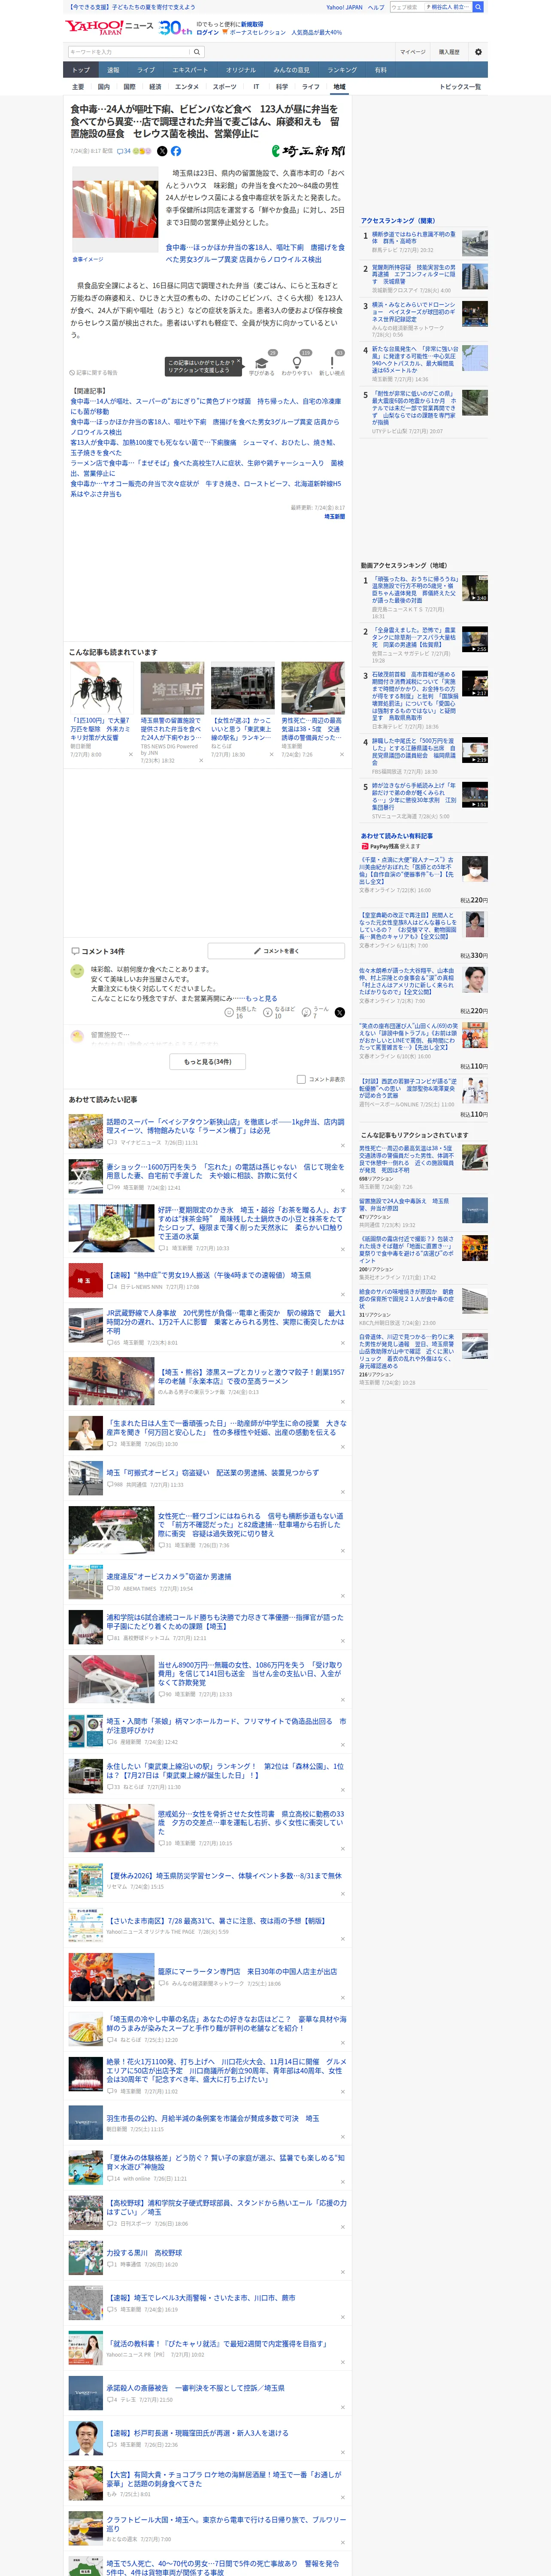Click the うーん reaction on the comment
This screenshot has height=2576, width=551.
[x=316, y=1012]
